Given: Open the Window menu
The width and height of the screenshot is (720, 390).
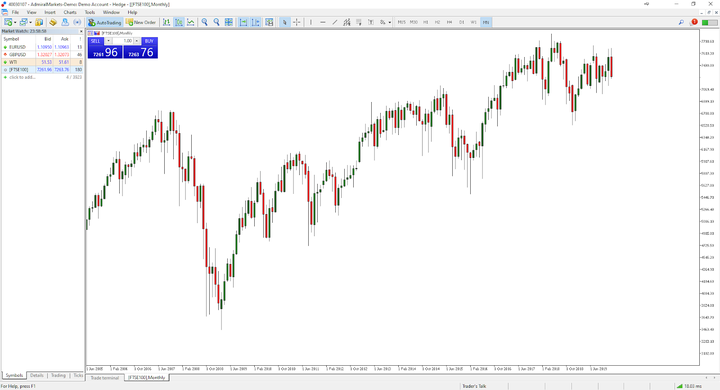Looking at the screenshot, I should [111, 12].
